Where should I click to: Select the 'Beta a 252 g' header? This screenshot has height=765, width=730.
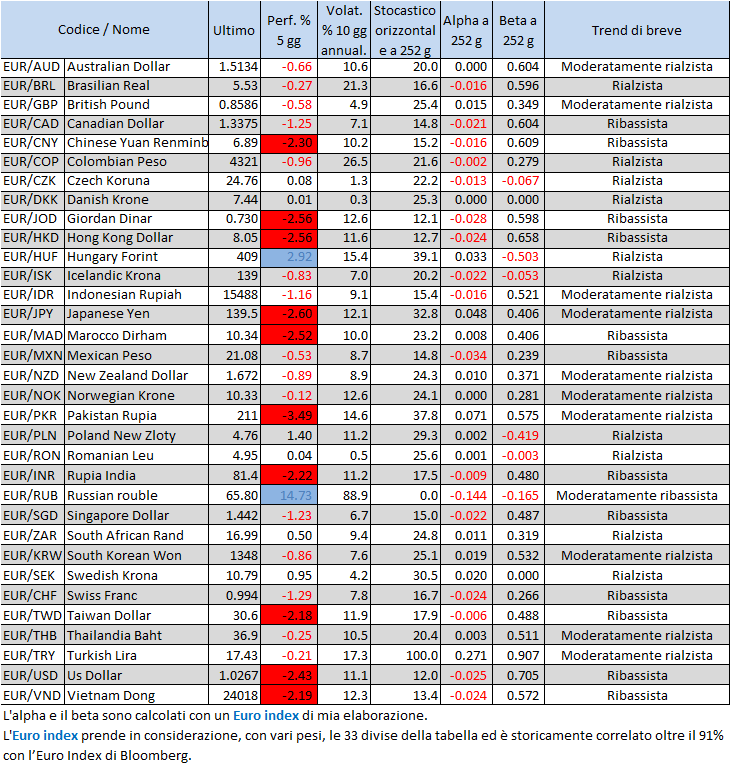[518, 30]
